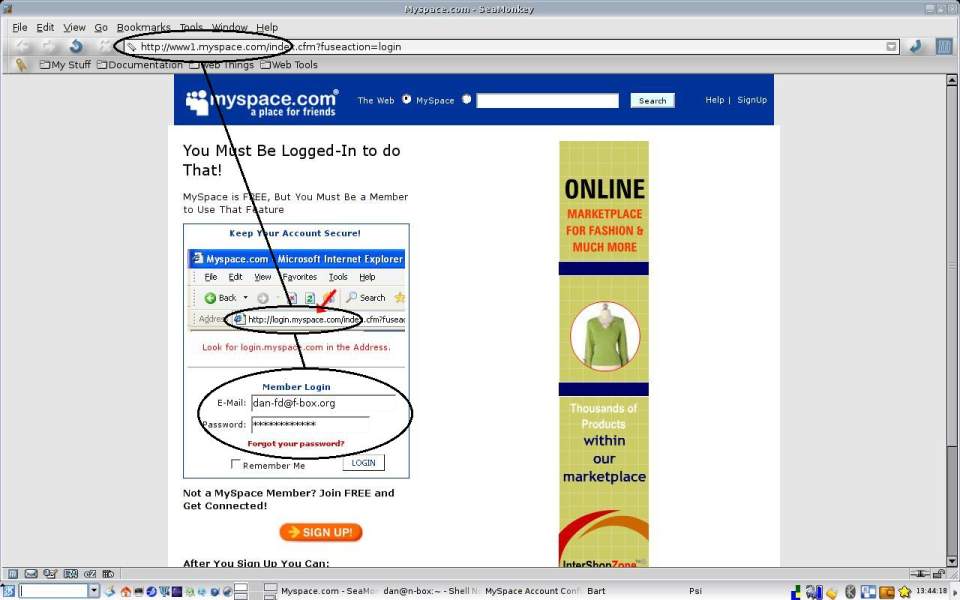Viewport: 960px width, 600px height.
Task: Expand the 'My Stuff' bookmarks folder
Action: (65, 65)
